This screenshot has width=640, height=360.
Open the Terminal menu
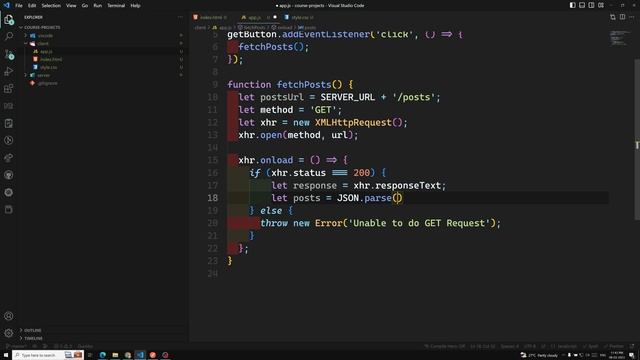[116, 6]
